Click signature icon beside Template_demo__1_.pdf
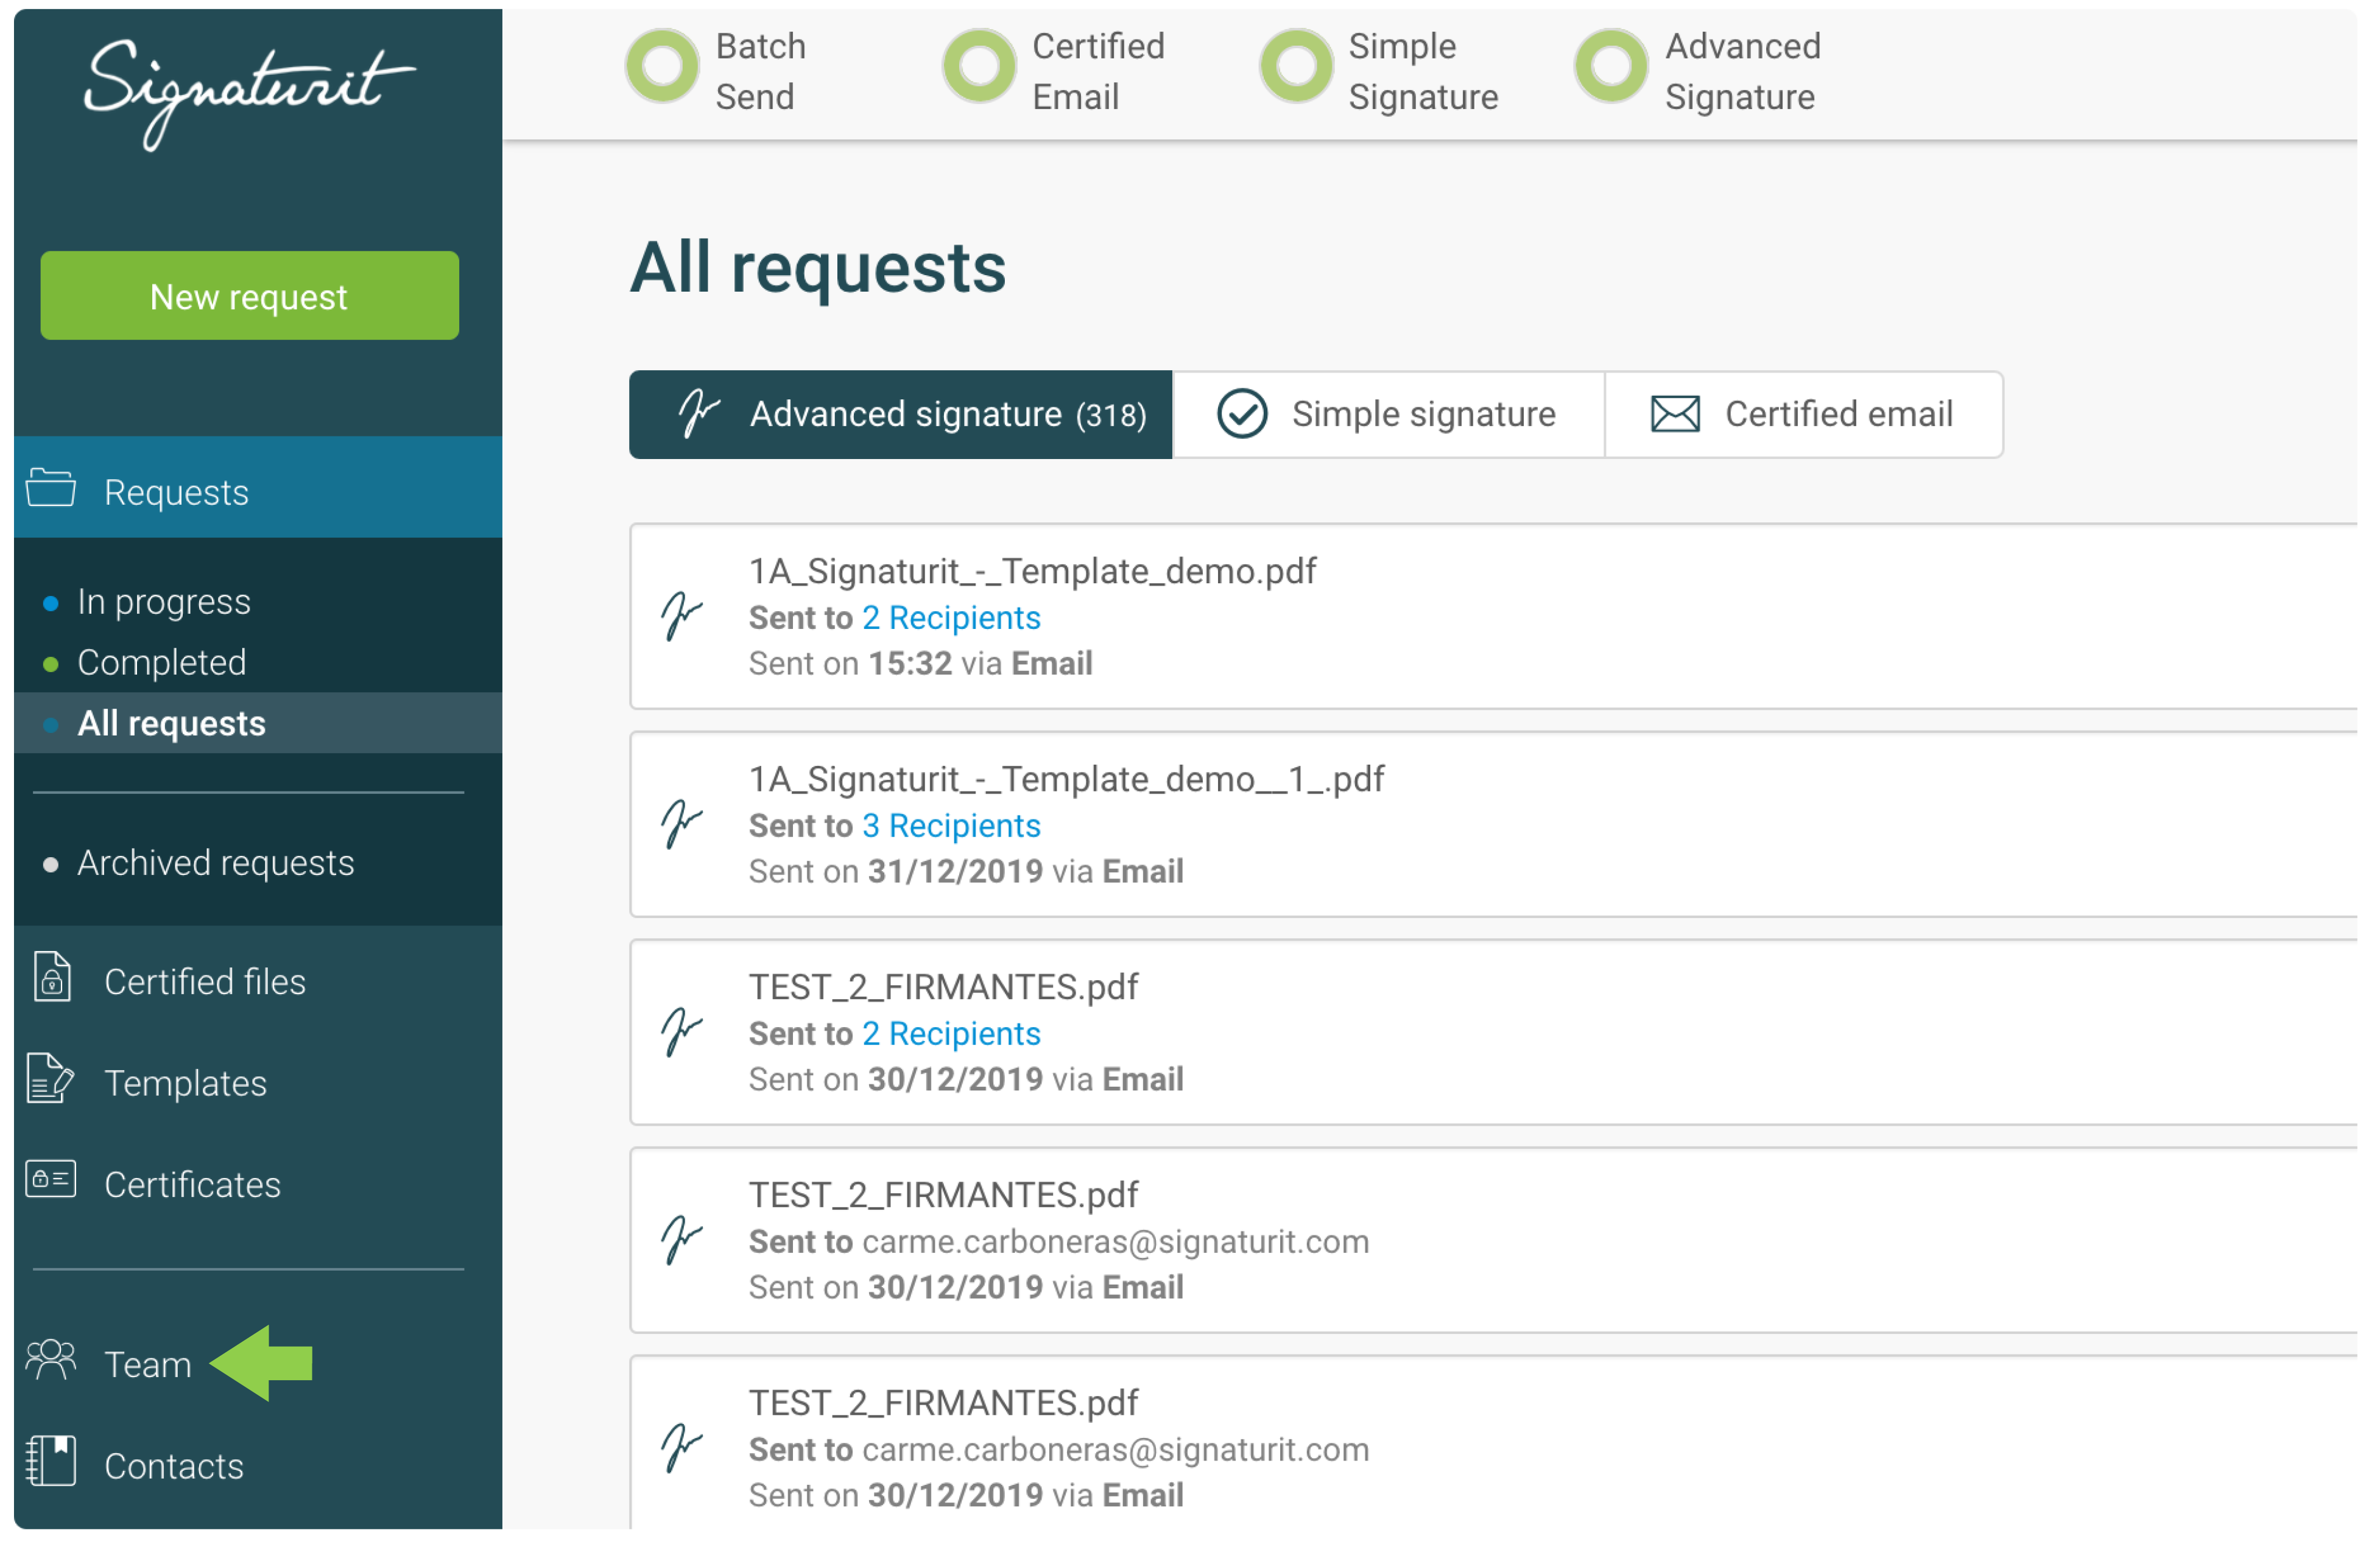The image size is (2380, 1547). pyautogui.click(x=683, y=825)
